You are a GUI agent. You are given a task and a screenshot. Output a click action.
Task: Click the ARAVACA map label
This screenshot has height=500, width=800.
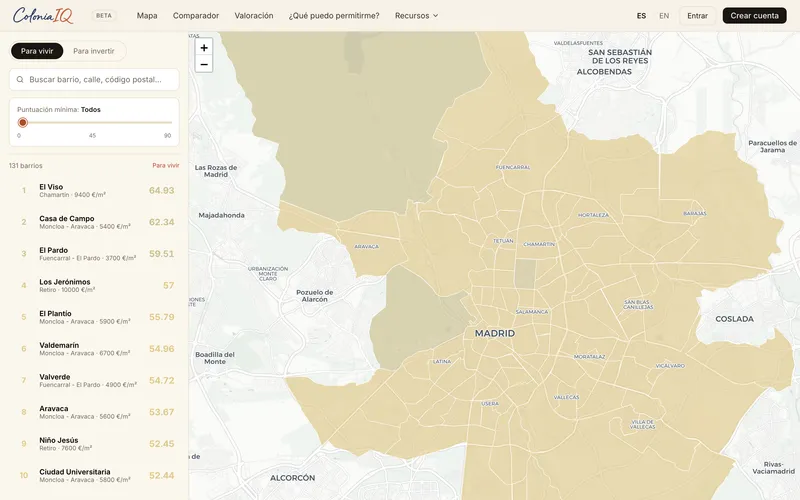(366, 246)
